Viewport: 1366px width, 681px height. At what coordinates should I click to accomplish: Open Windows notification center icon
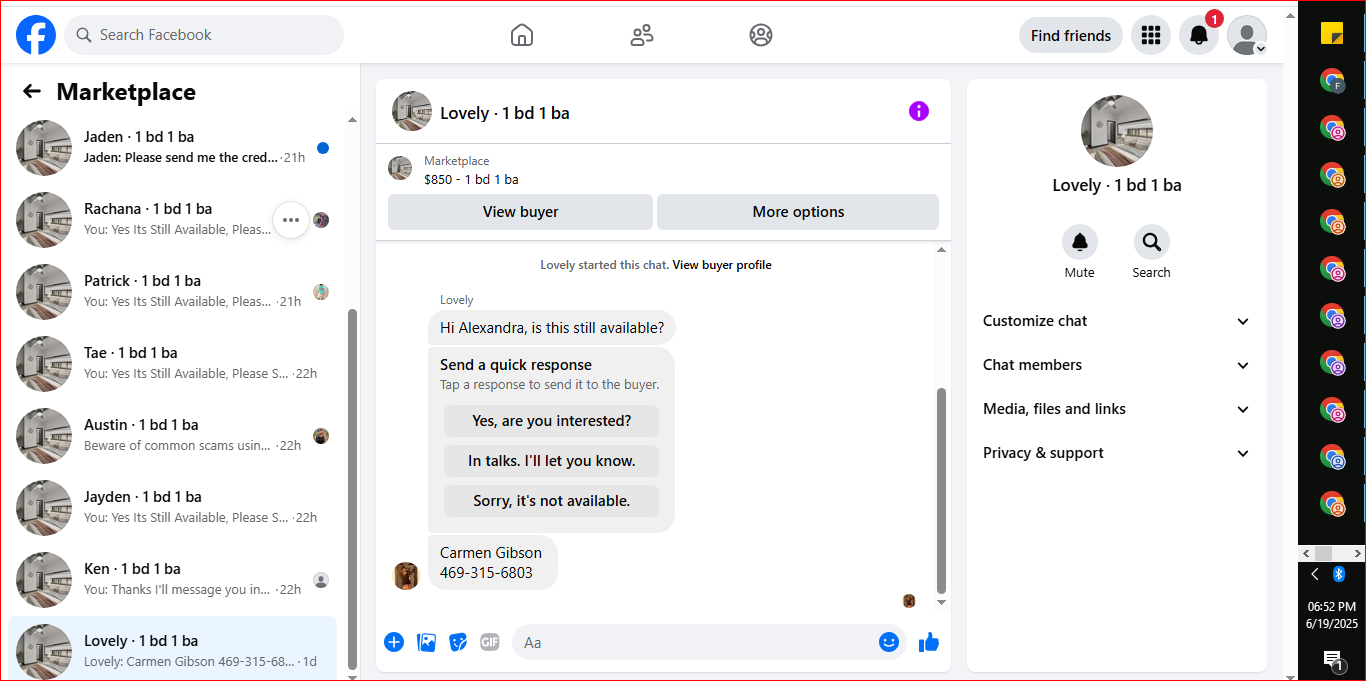pos(1332,659)
